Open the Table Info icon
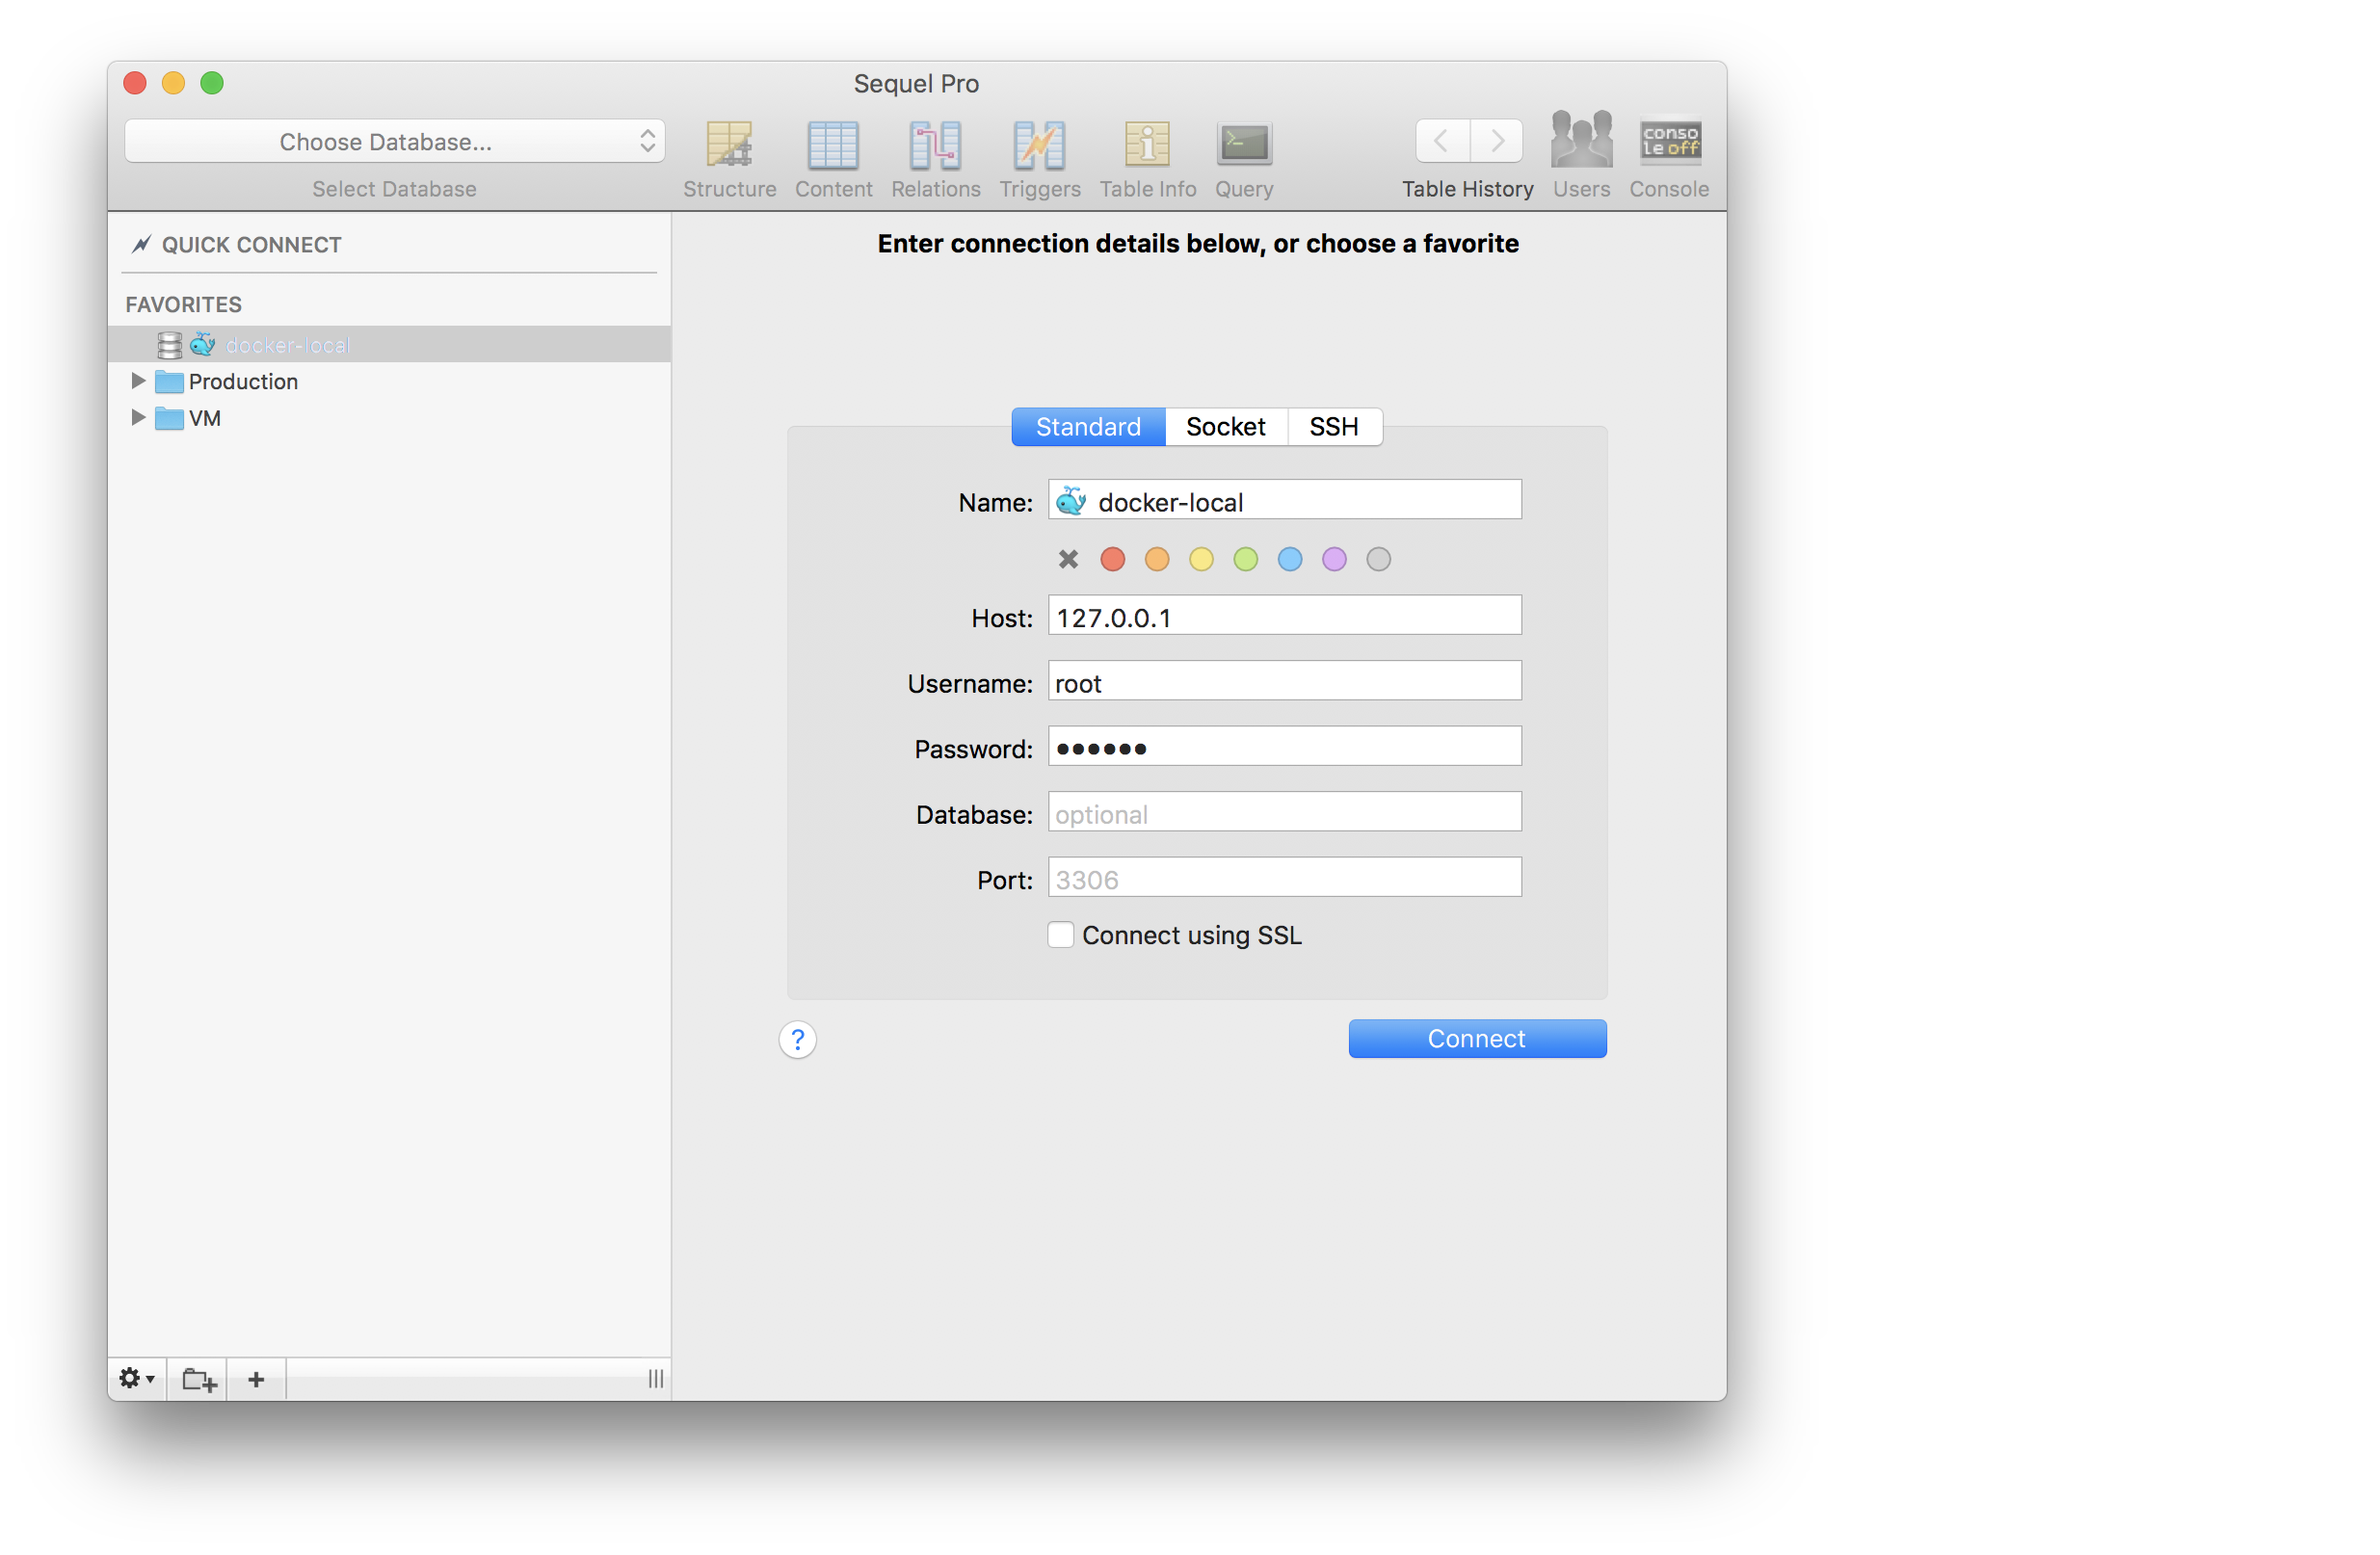The height and width of the screenshot is (1555, 2380). point(1147,144)
